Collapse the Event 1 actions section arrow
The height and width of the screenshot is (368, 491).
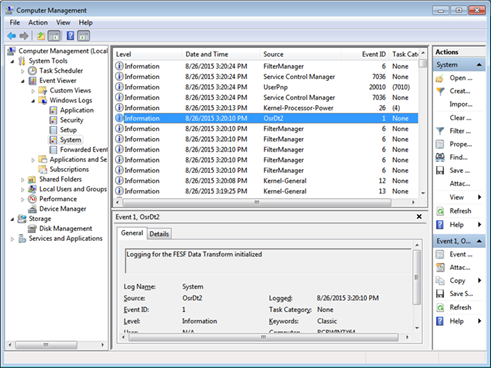(x=479, y=241)
